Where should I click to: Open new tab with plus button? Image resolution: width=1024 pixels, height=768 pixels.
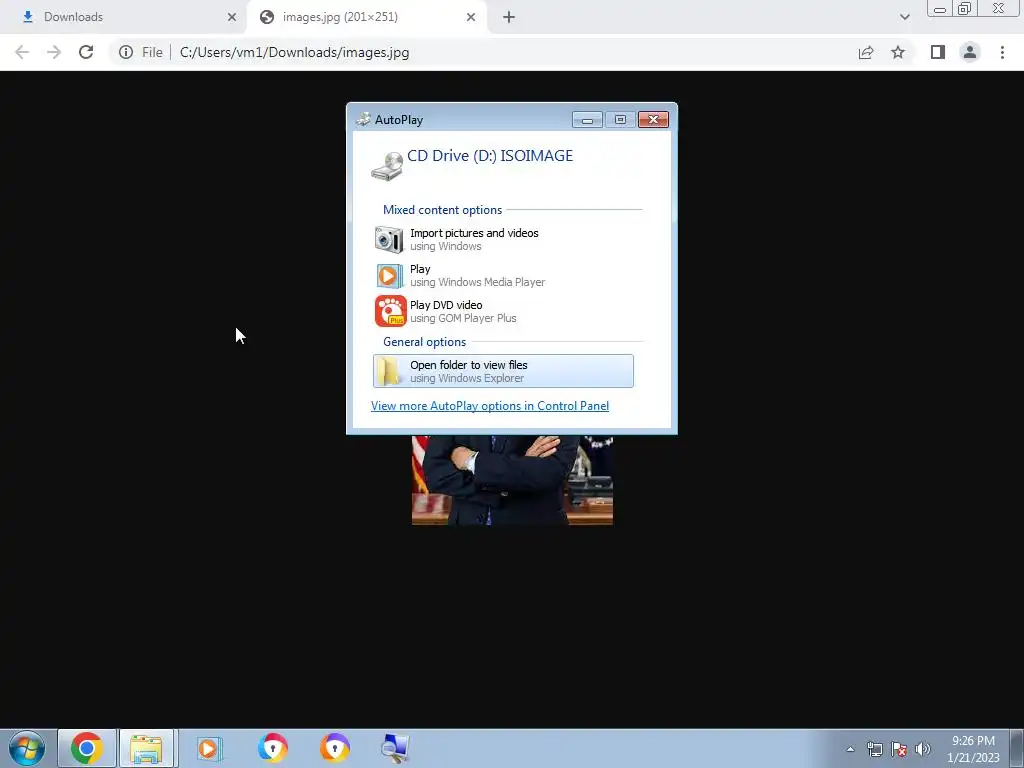tap(509, 18)
